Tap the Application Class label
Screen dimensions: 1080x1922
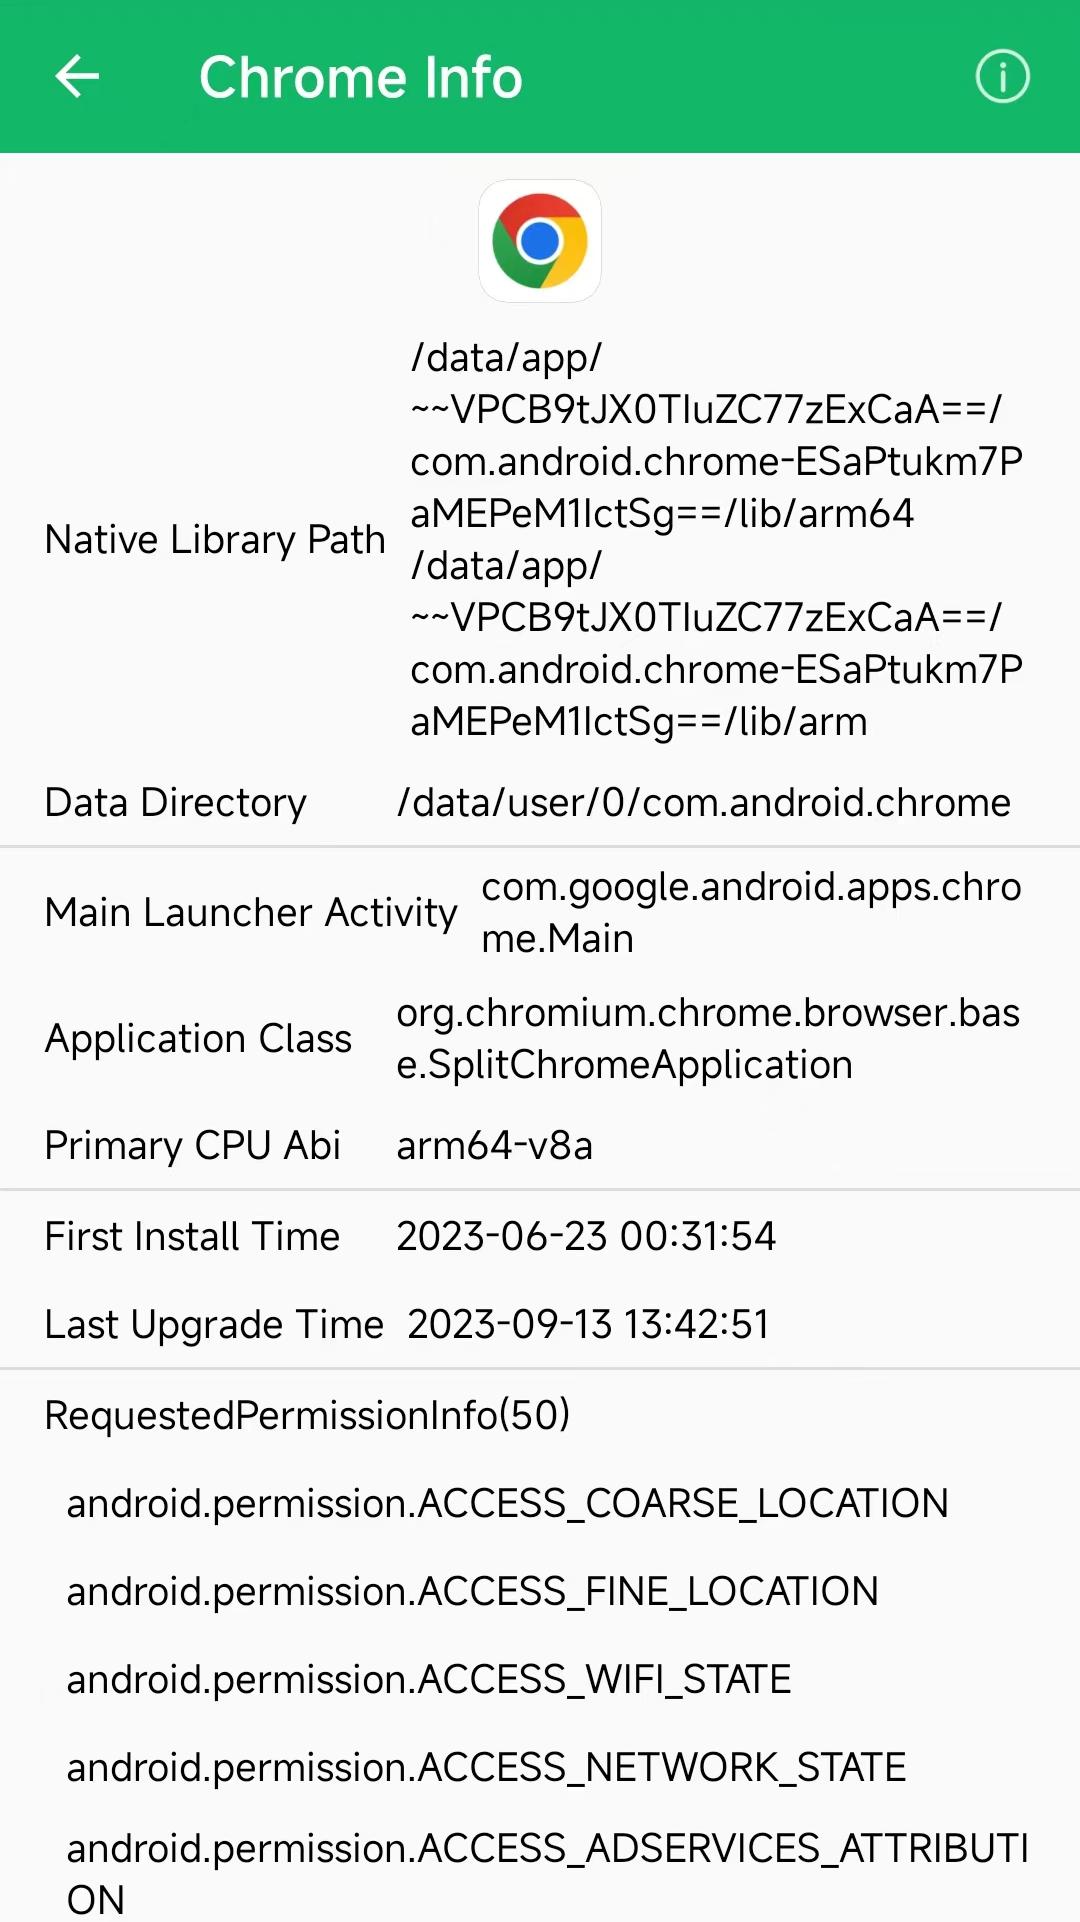pyautogui.click(x=198, y=1039)
